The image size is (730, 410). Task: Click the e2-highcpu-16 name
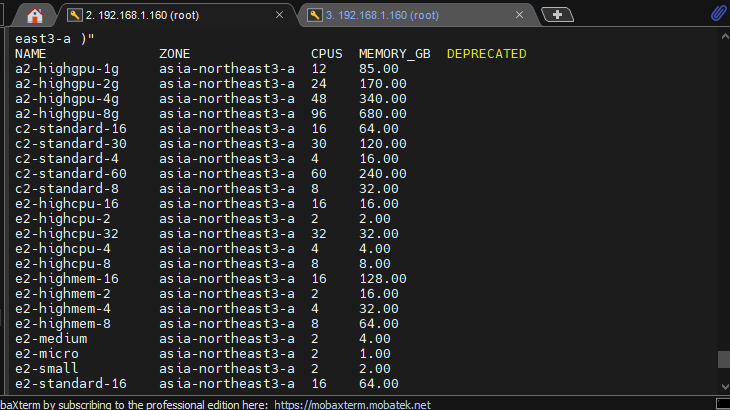click(67, 204)
